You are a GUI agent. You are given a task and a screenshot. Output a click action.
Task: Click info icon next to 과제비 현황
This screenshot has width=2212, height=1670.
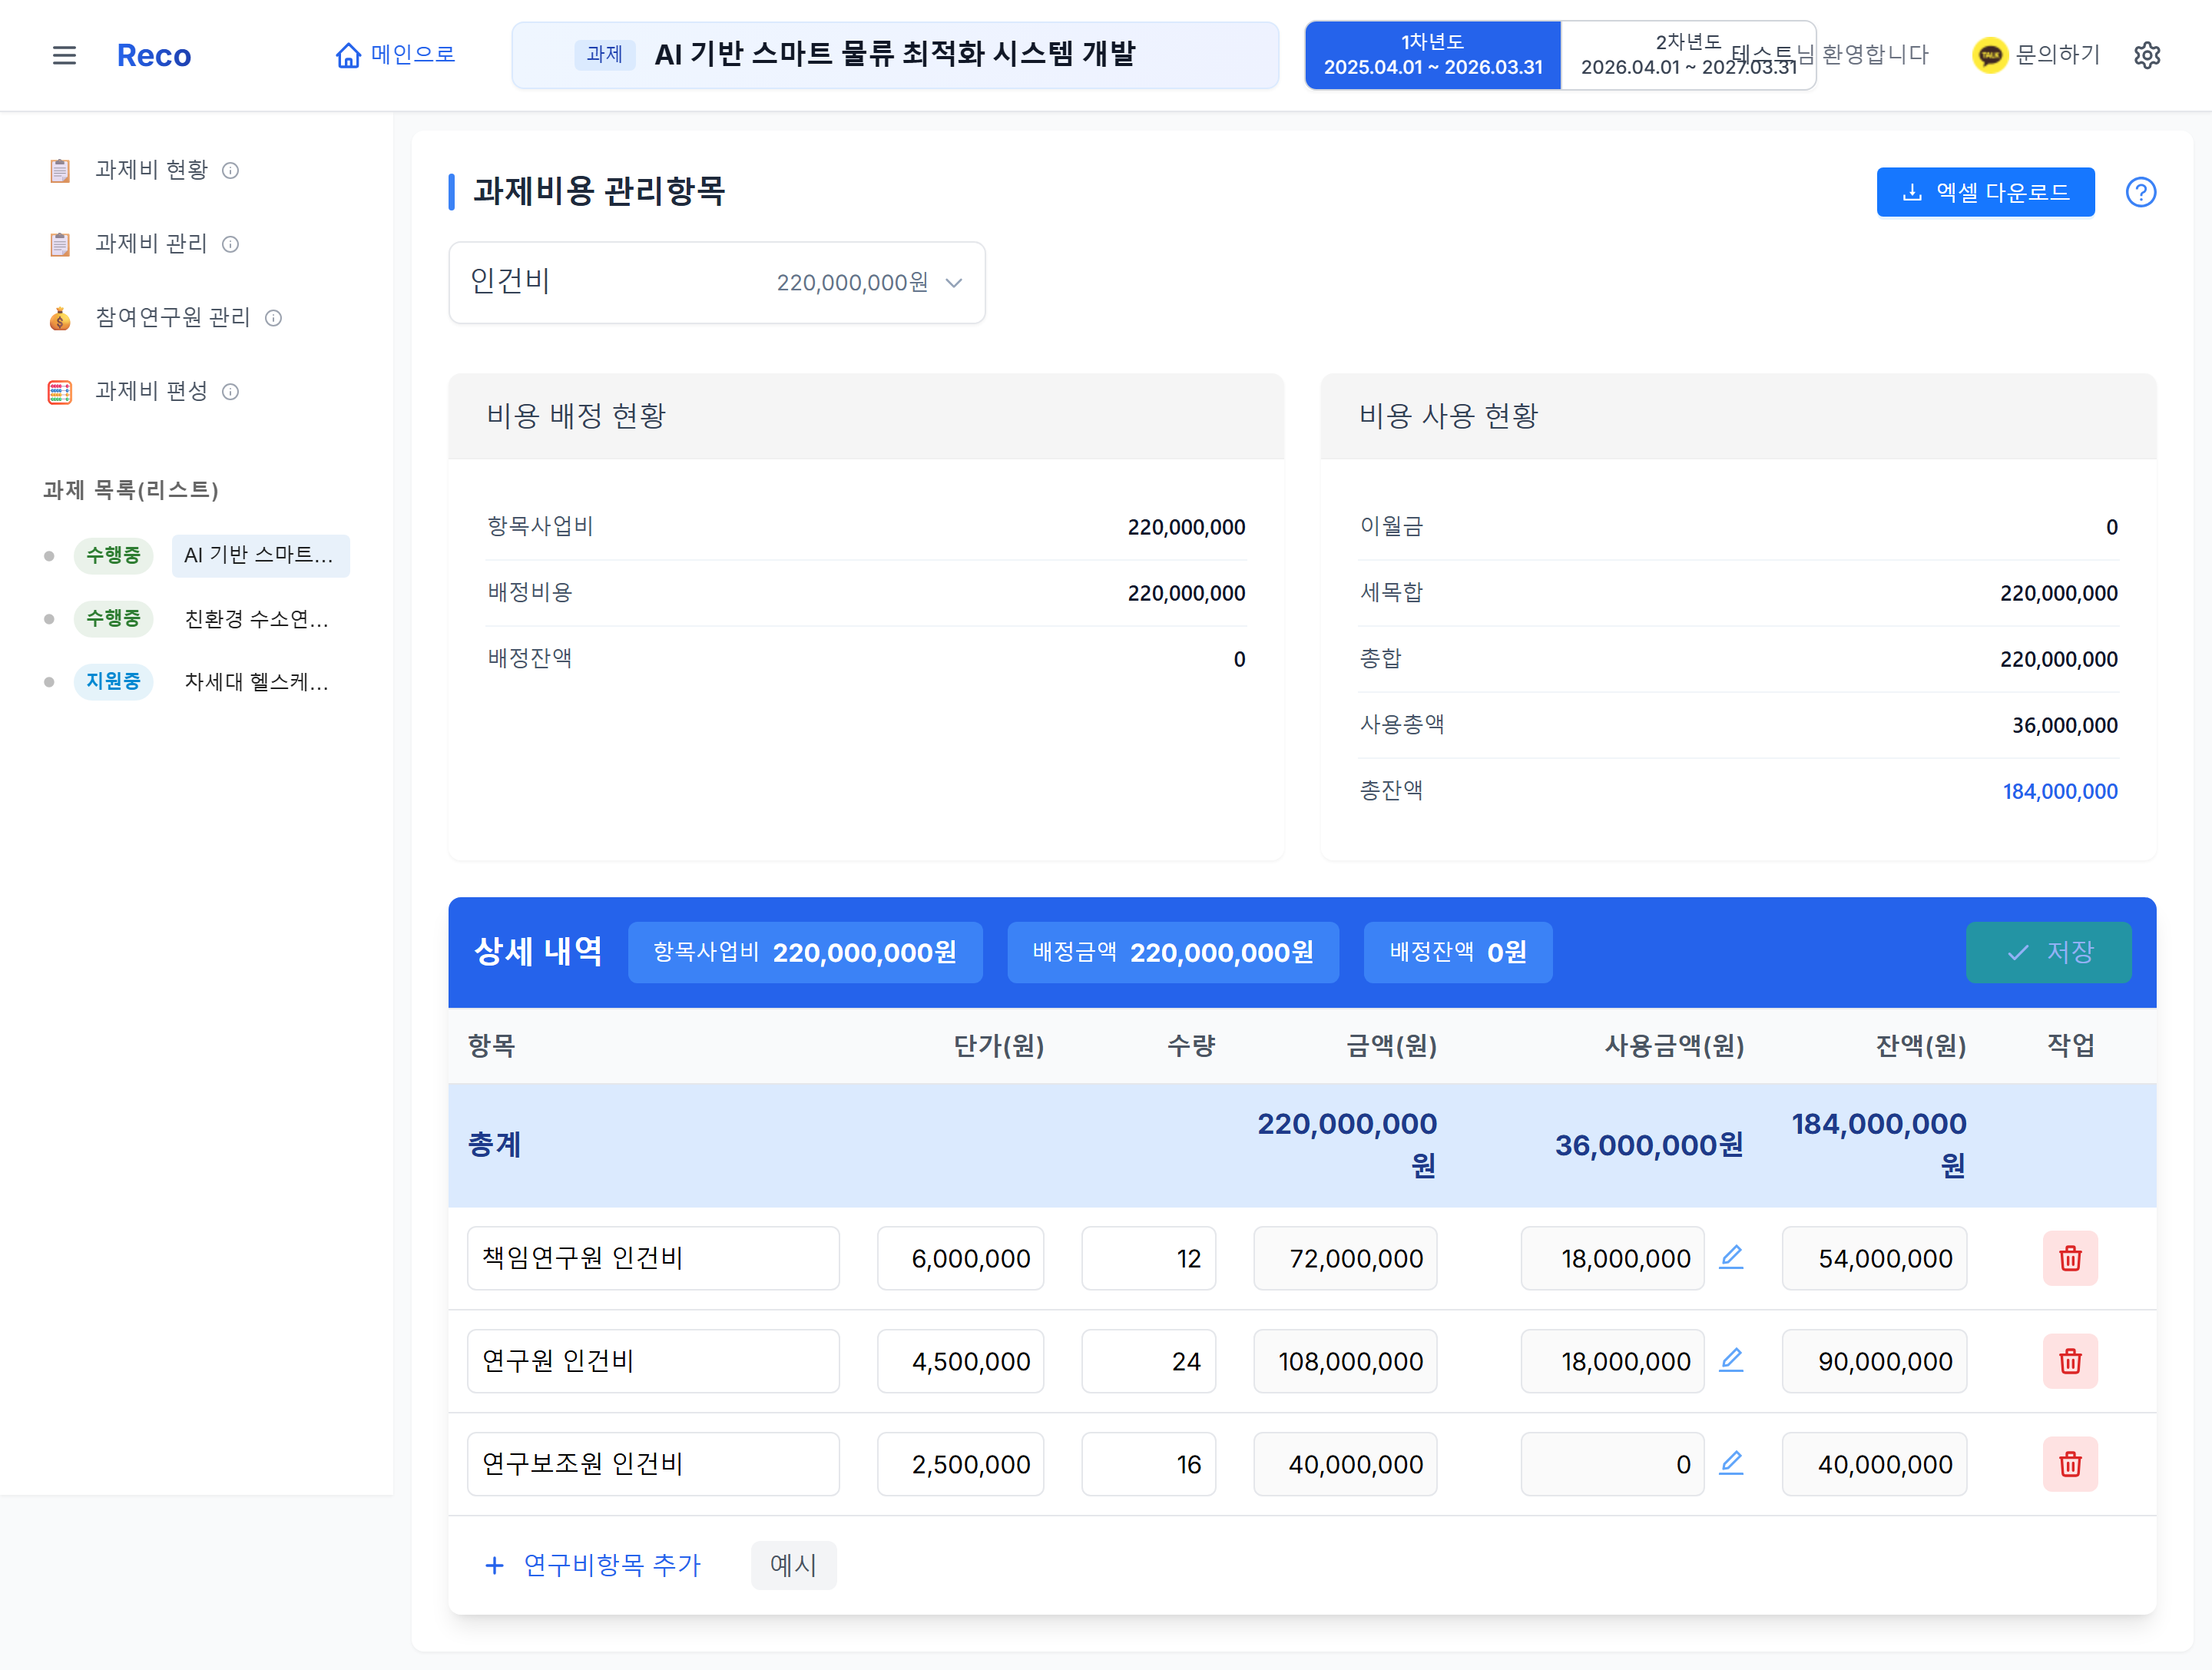pos(230,171)
